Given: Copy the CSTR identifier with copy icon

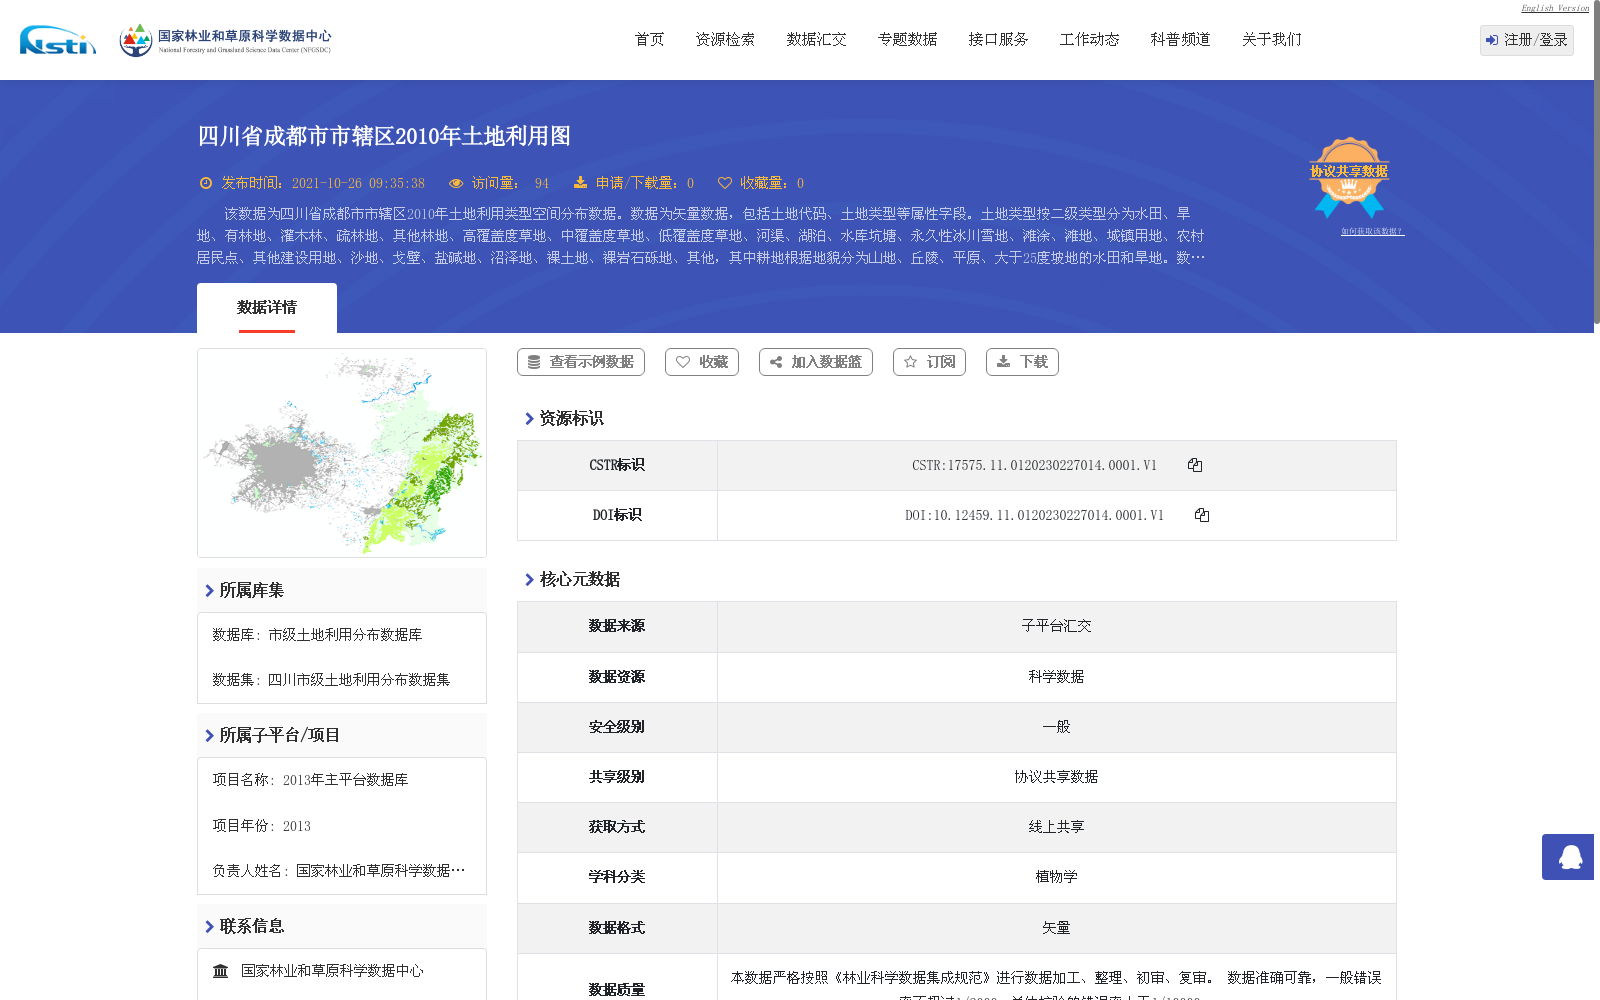Looking at the screenshot, I should [x=1195, y=465].
